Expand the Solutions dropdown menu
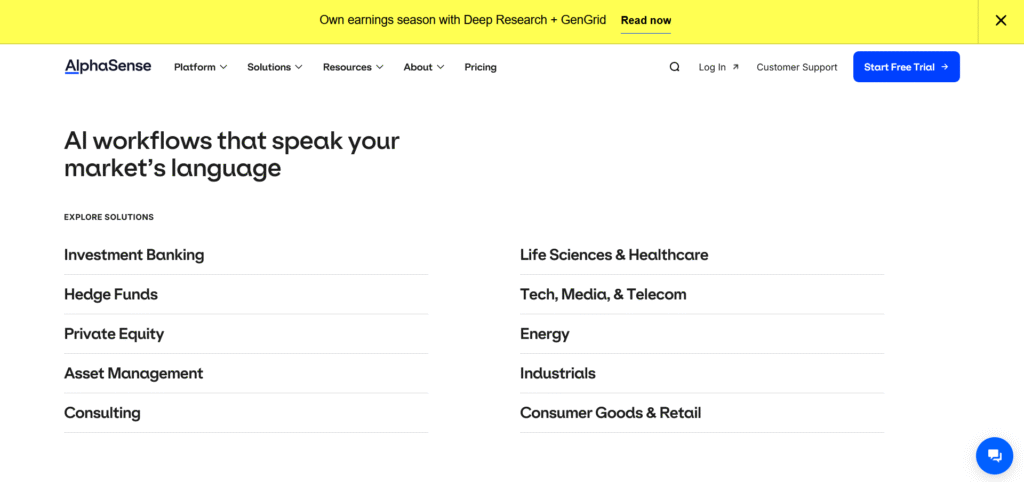 point(274,67)
